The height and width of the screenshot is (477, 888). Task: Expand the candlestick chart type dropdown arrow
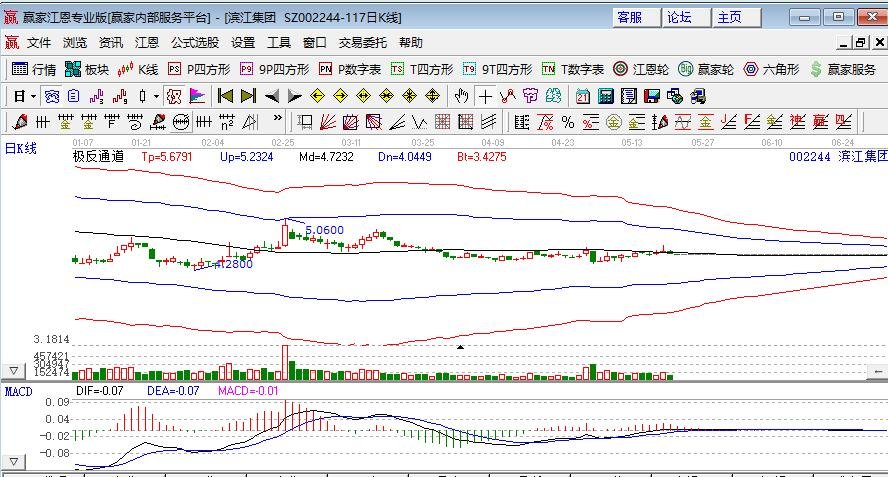point(156,97)
